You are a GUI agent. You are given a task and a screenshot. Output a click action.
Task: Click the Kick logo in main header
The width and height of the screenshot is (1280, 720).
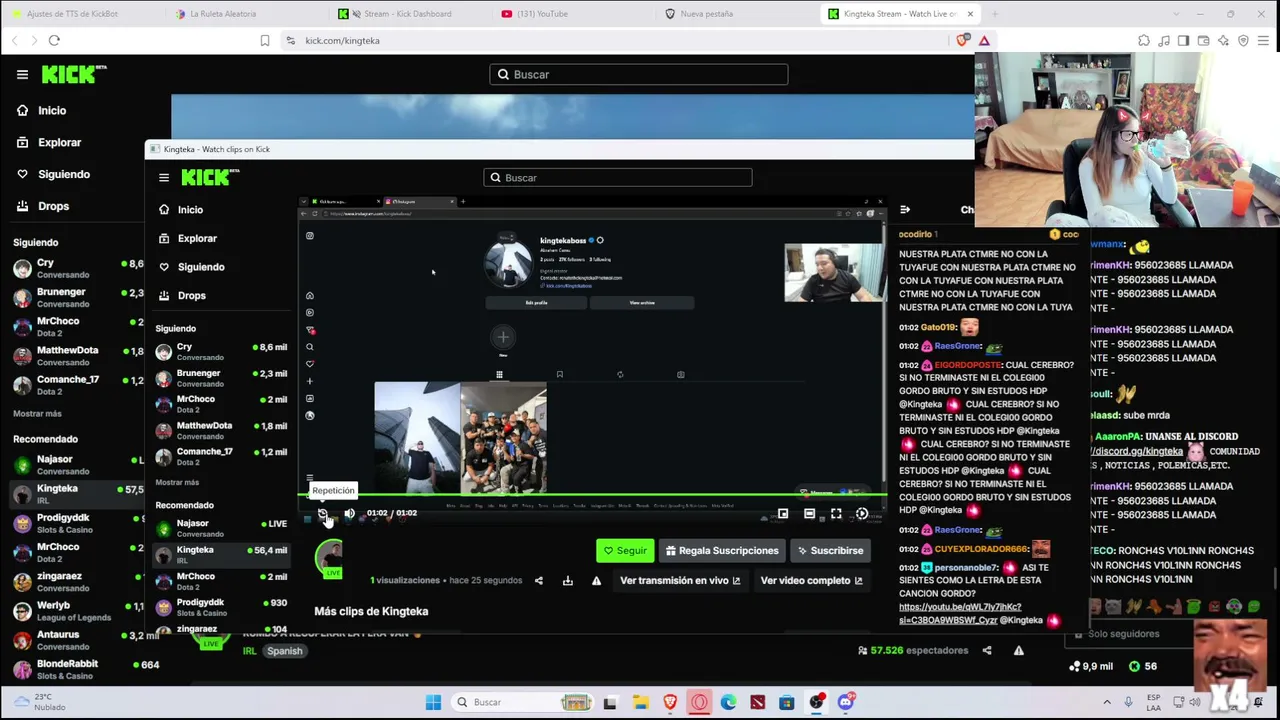(x=74, y=74)
